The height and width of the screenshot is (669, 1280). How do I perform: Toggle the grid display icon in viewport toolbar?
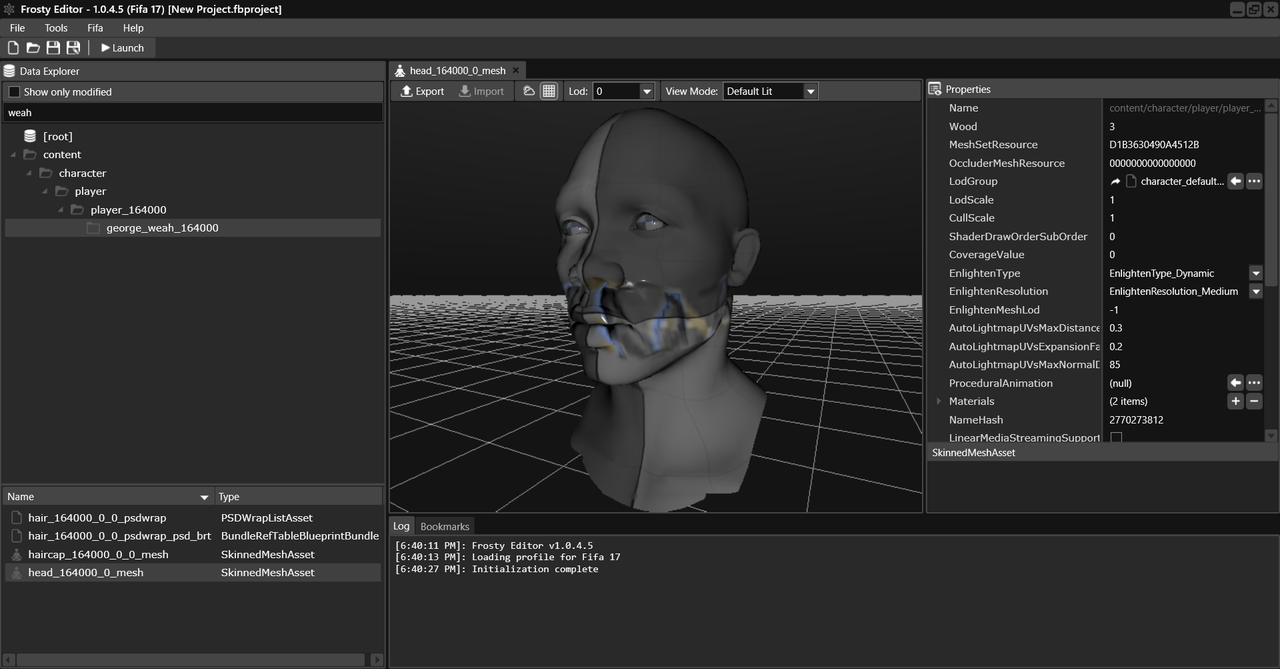[549, 91]
